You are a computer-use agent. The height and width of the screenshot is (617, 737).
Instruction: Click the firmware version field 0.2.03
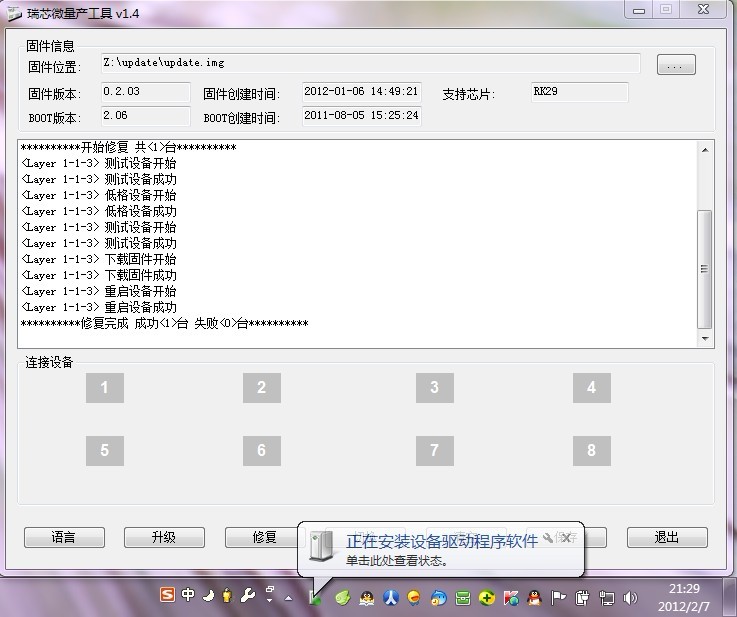click(x=146, y=92)
